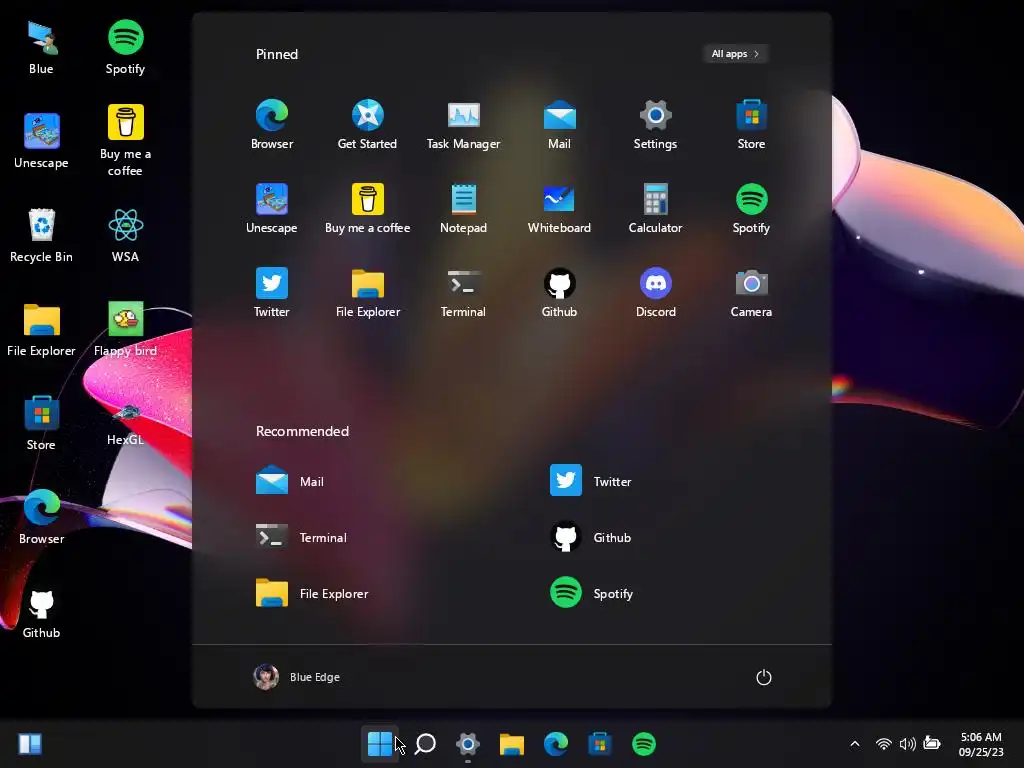The height and width of the screenshot is (768, 1024).
Task: Select the Browser desktop shortcut
Action: (x=41, y=517)
